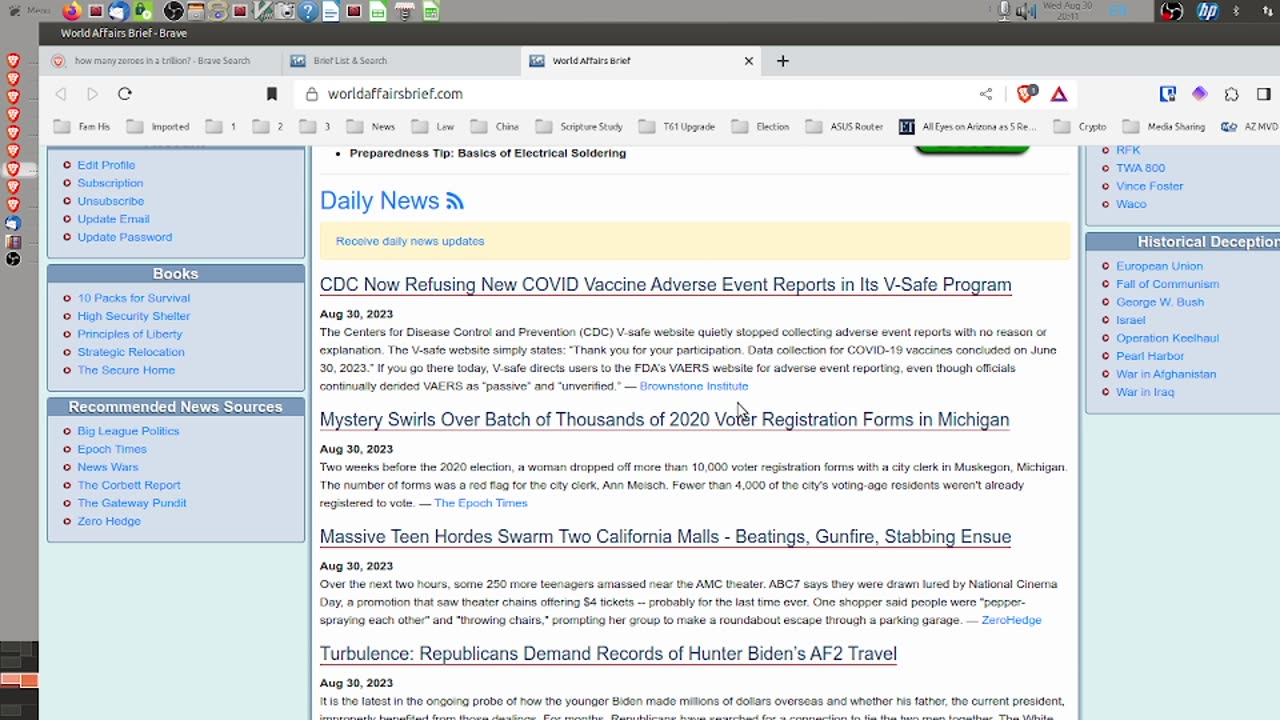Open the News bookmarks folder
The image size is (1280, 720).
372,127
